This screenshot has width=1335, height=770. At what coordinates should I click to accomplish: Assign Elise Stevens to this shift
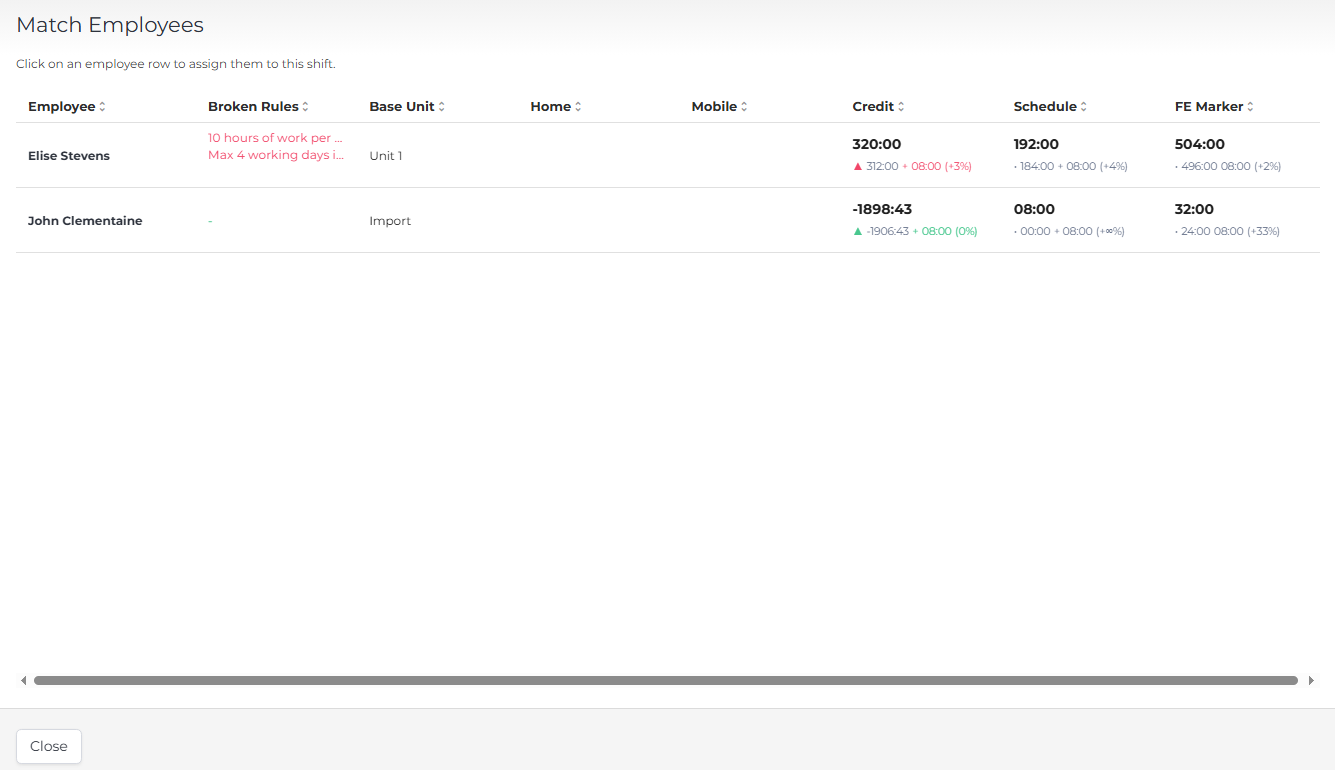tap(69, 156)
